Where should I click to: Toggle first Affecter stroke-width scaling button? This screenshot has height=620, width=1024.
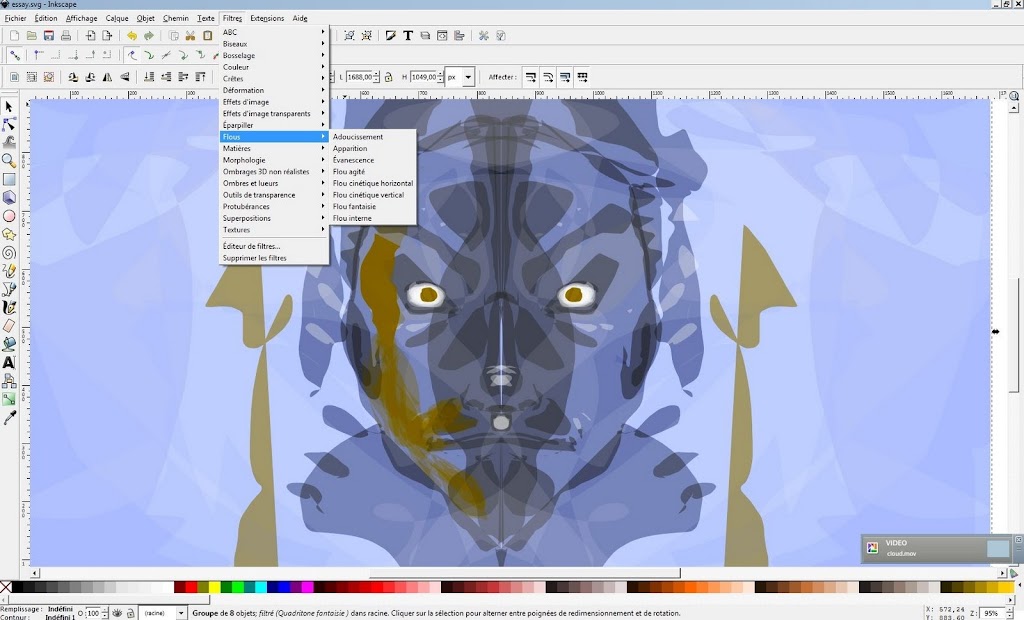click(531, 77)
